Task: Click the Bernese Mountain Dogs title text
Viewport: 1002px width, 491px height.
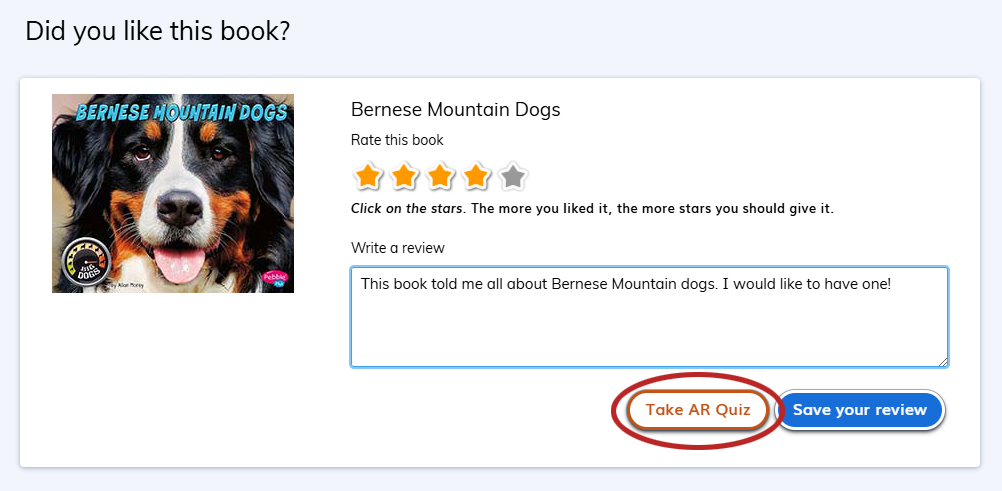Action: point(455,110)
